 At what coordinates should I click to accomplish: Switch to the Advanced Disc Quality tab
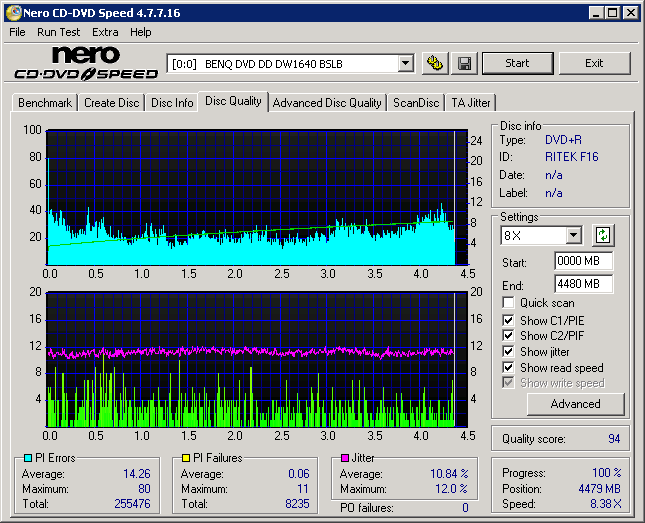pos(327,102)
